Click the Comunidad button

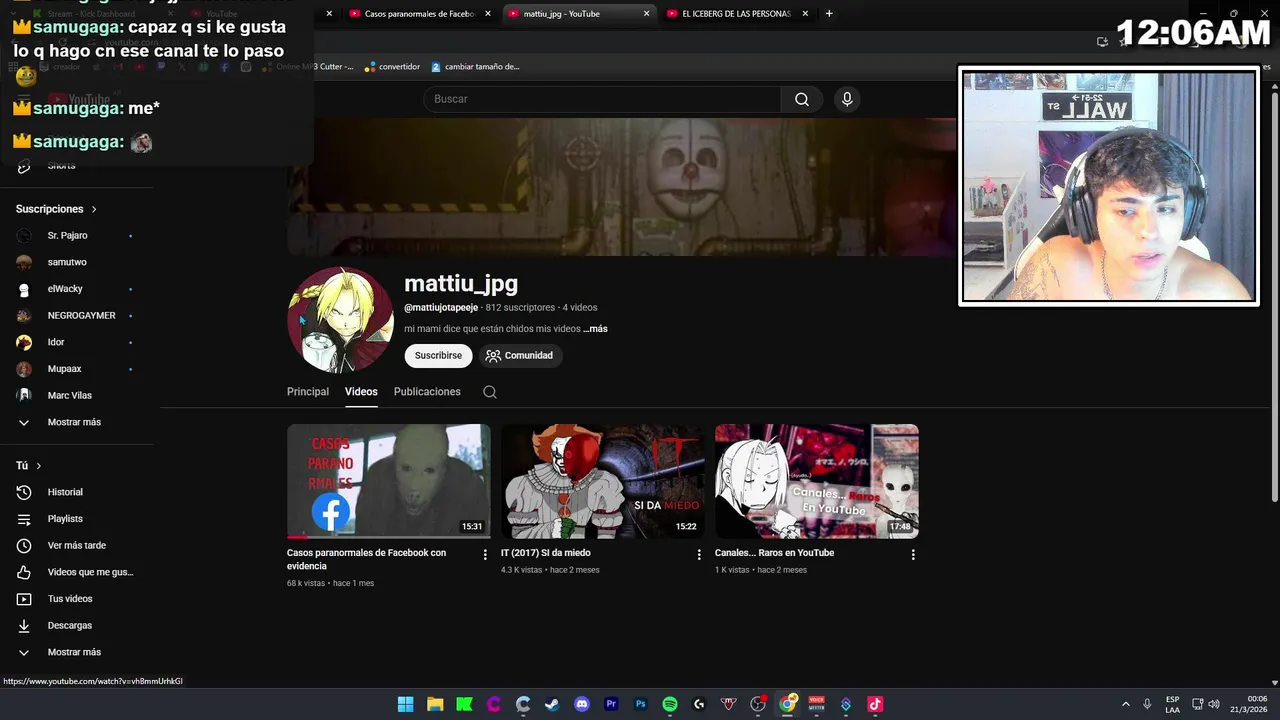(x=519, y=355)
